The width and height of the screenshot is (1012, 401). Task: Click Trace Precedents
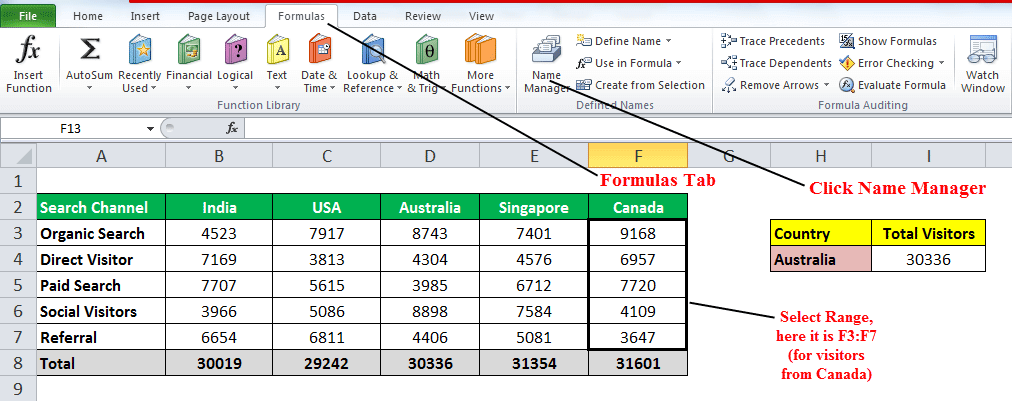[773, 41]
